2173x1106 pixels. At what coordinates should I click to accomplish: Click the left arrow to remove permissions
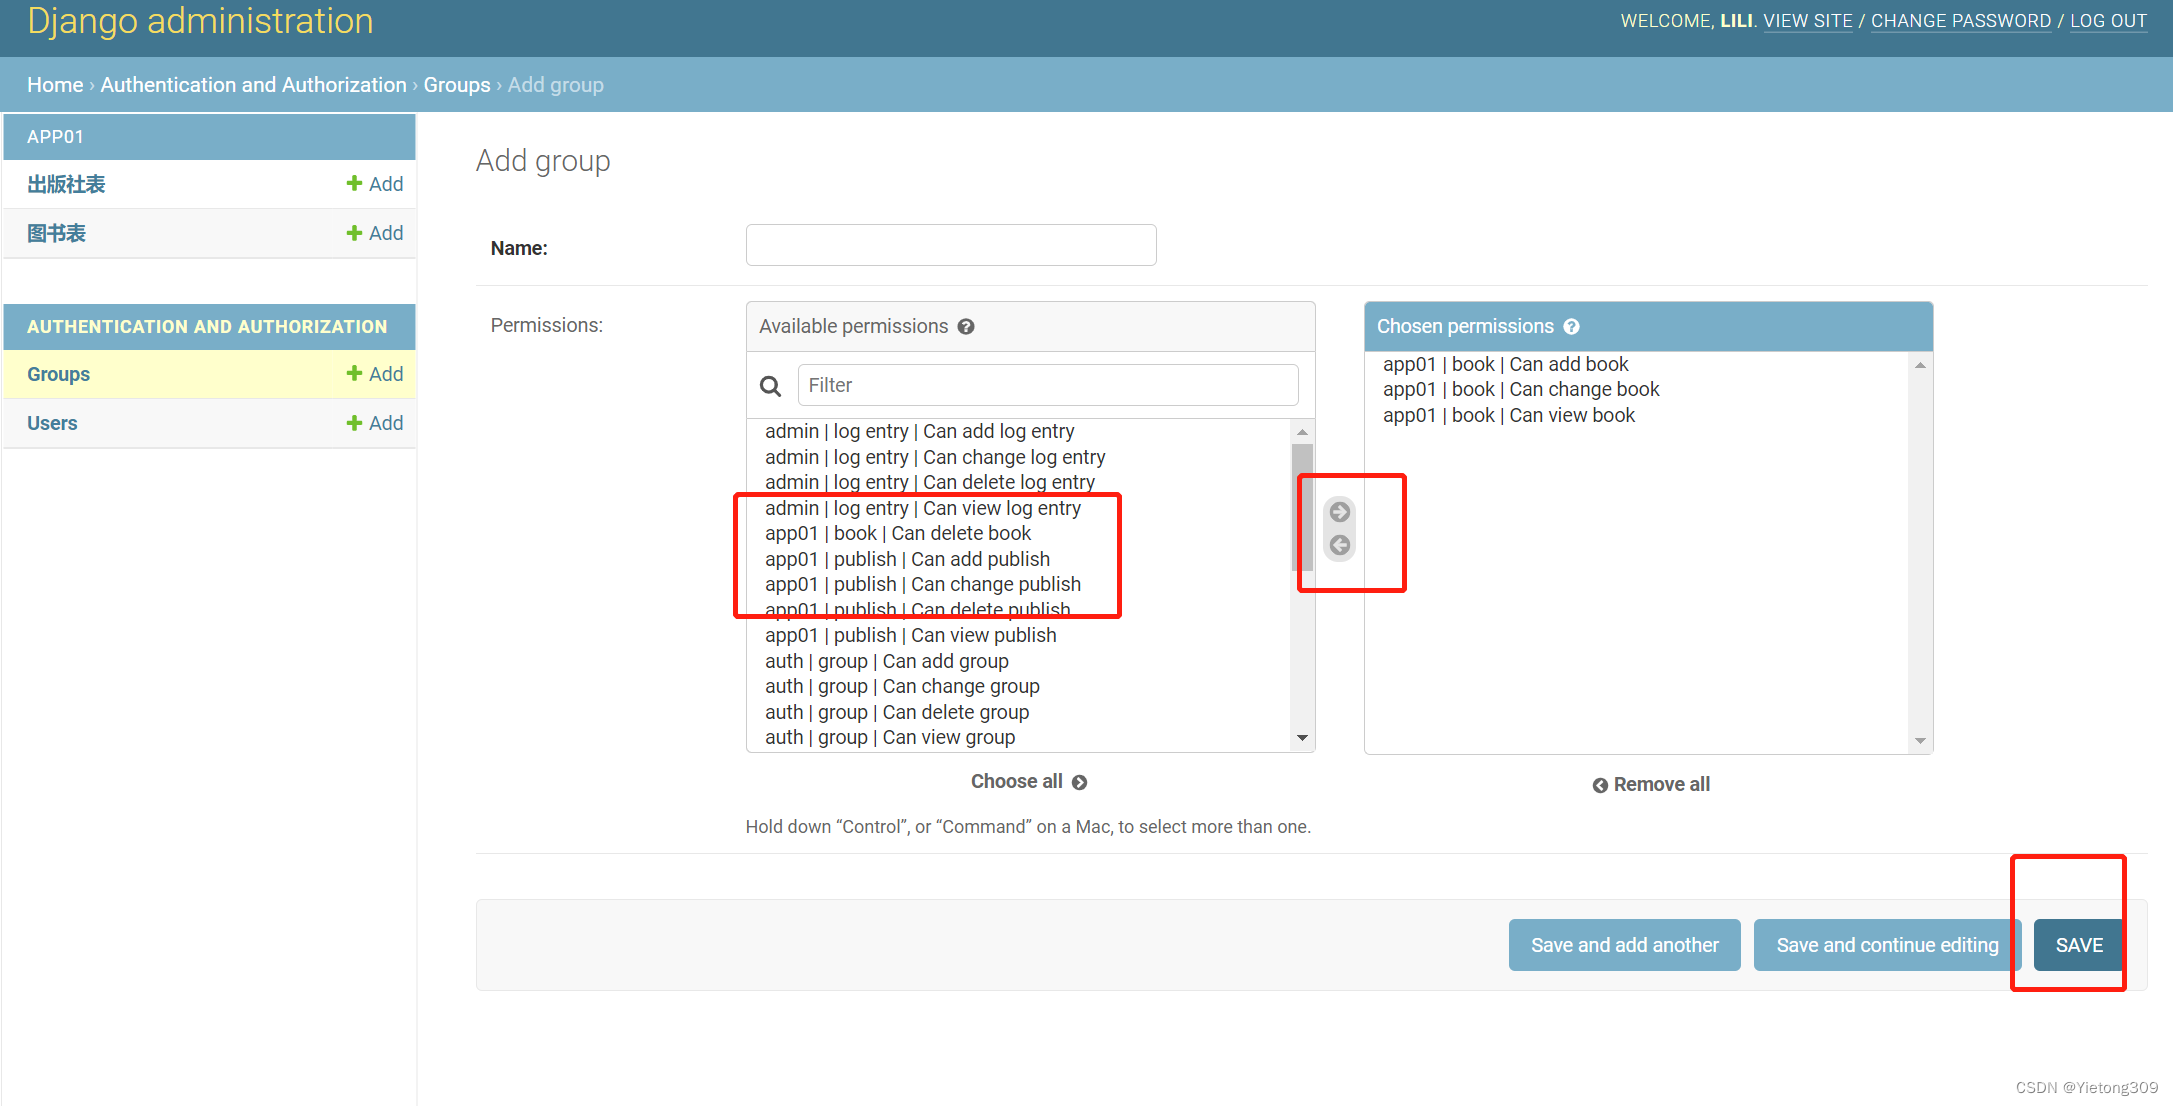1340,545
